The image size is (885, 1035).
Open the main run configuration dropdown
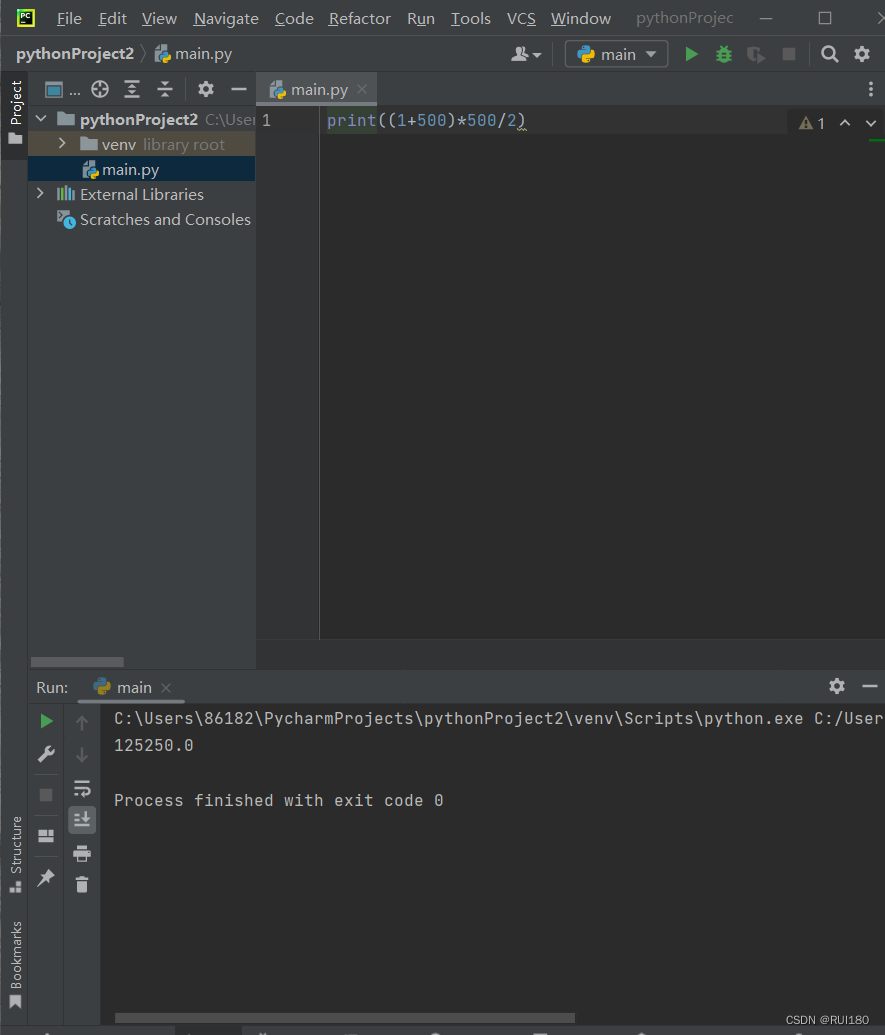616,54
